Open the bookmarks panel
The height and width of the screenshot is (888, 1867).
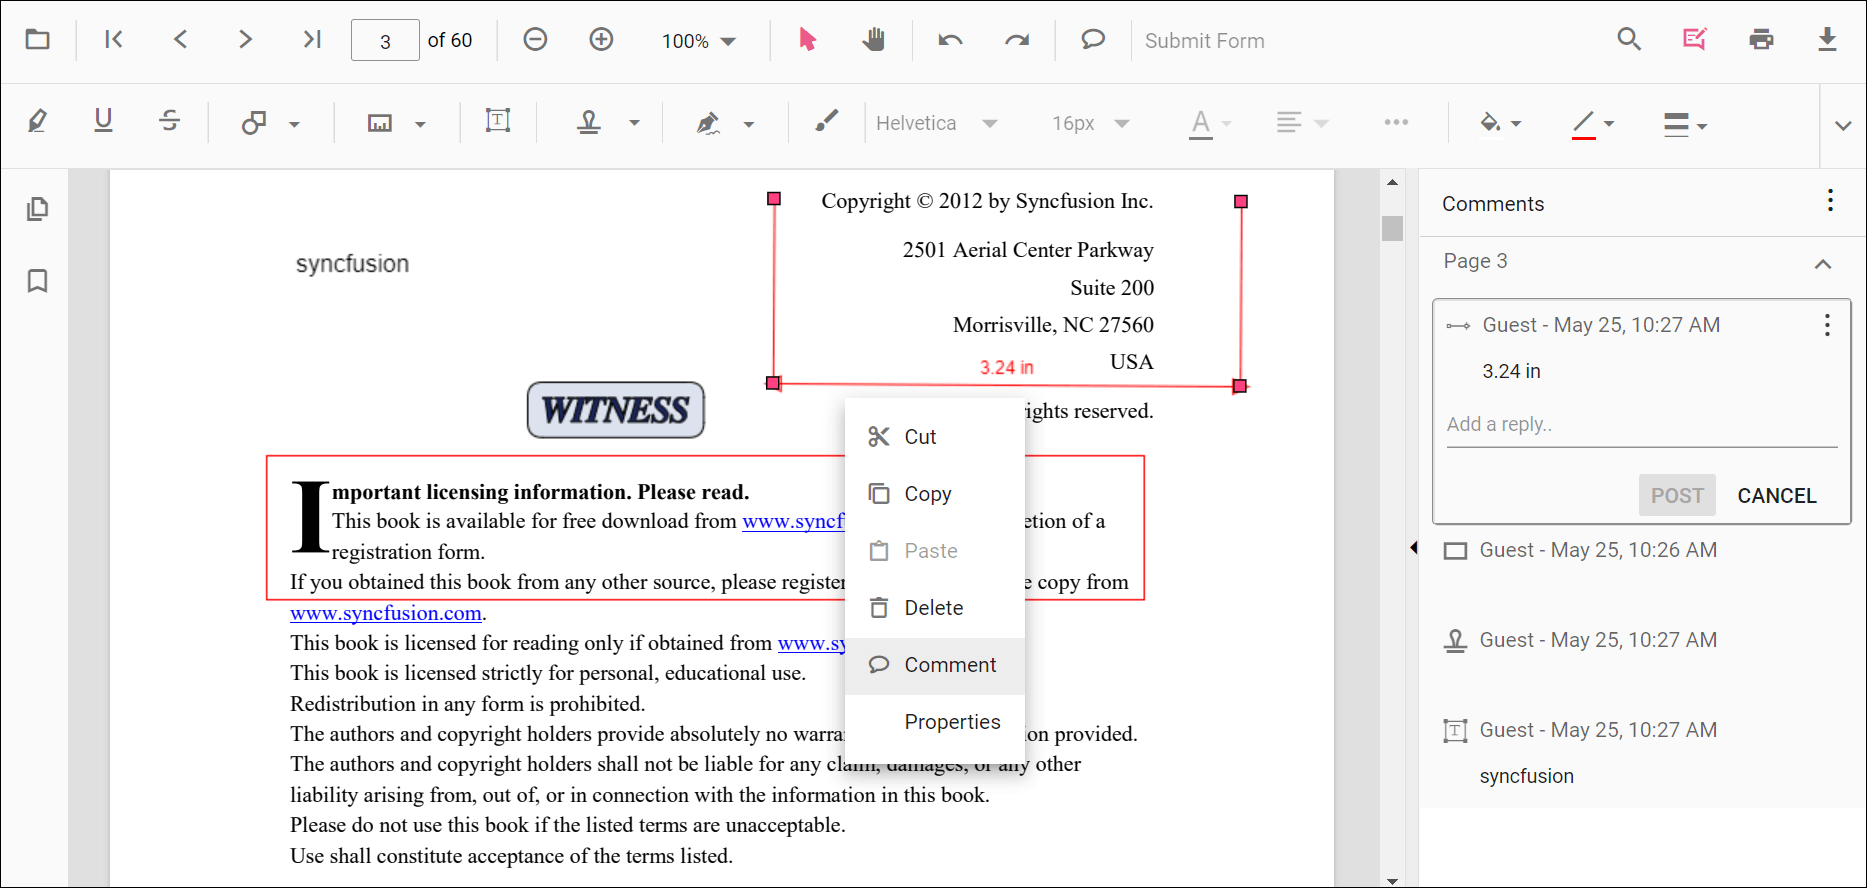(37, 281)
